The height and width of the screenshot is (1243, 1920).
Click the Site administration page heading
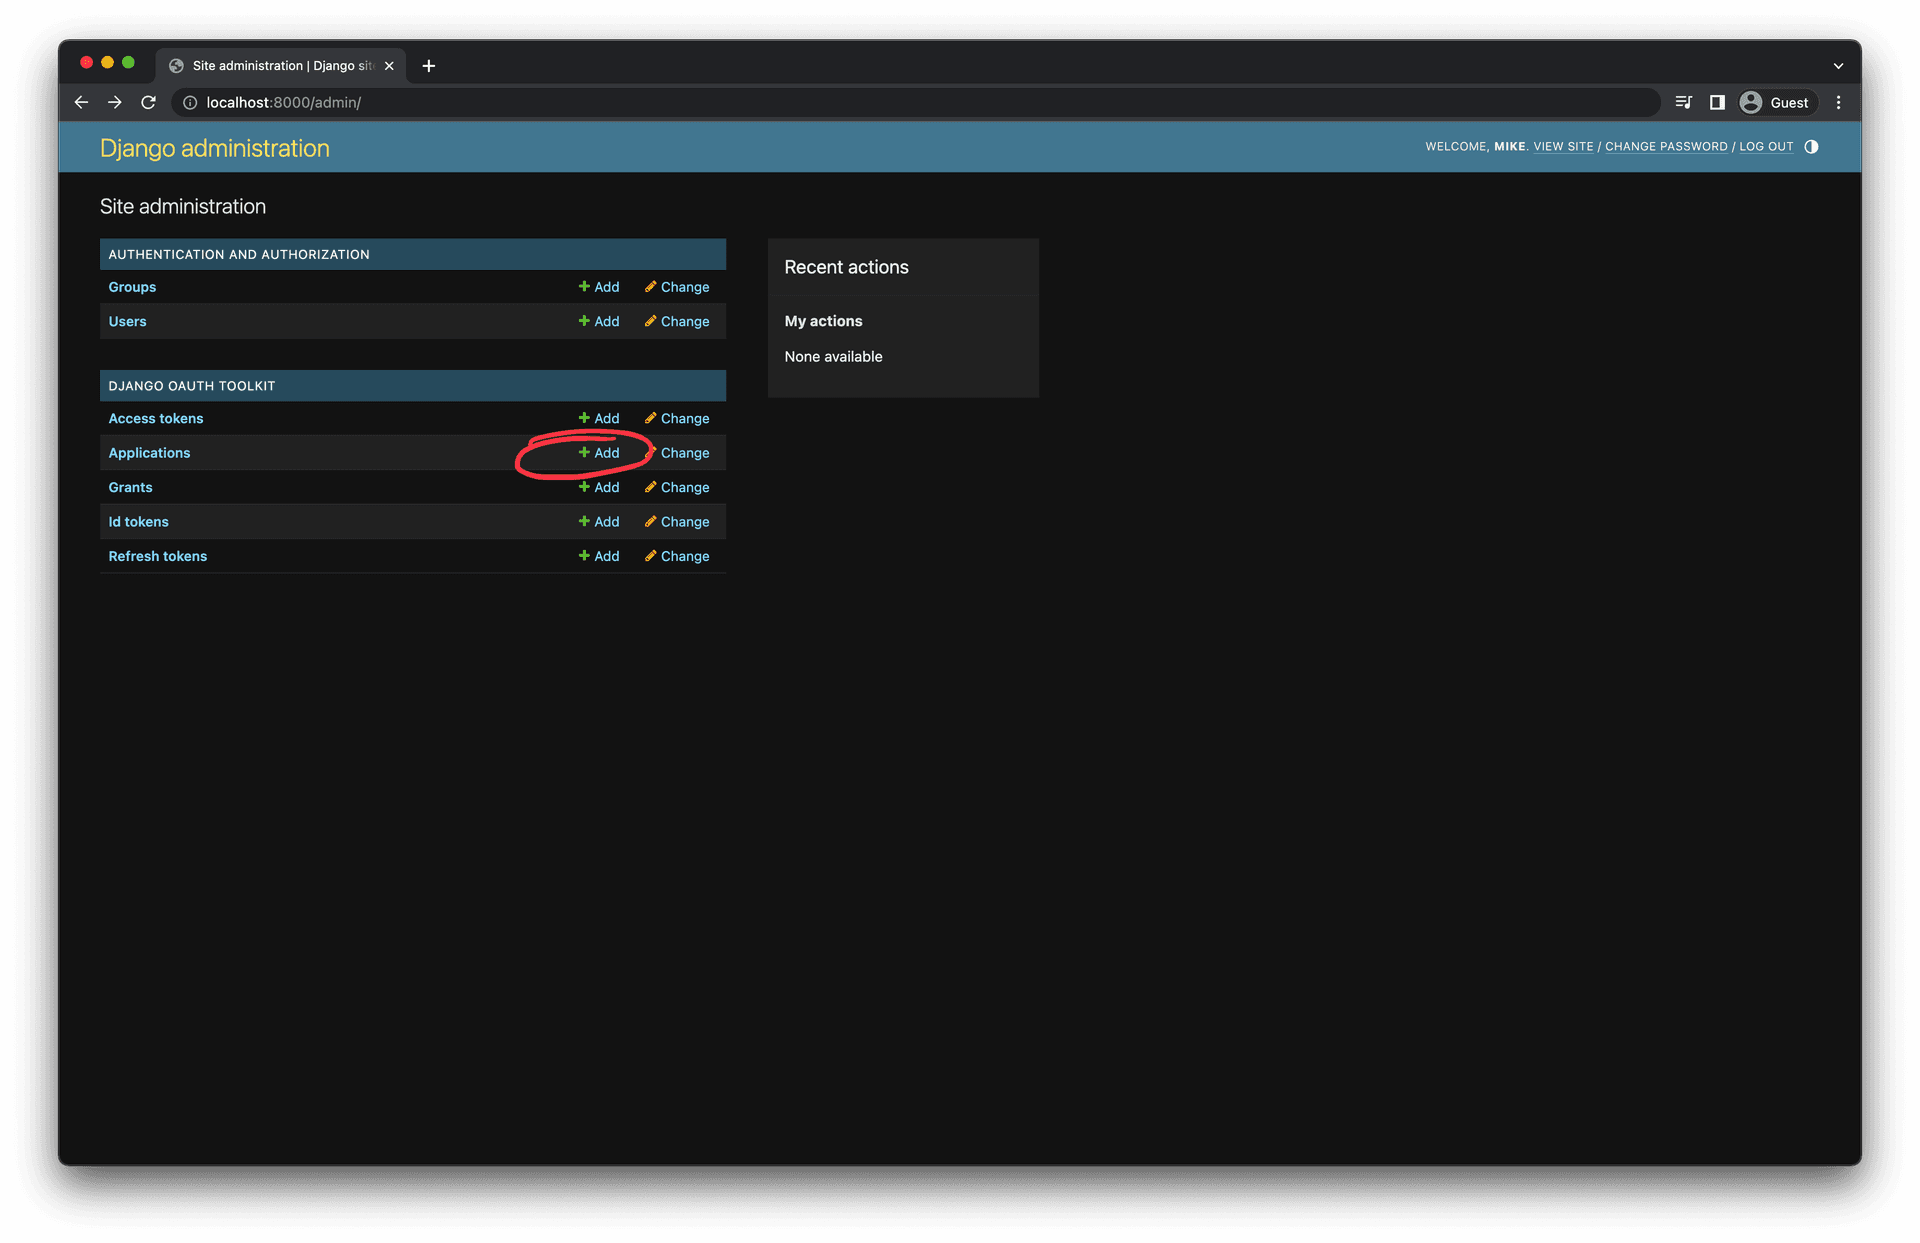(x=183, y=206)
